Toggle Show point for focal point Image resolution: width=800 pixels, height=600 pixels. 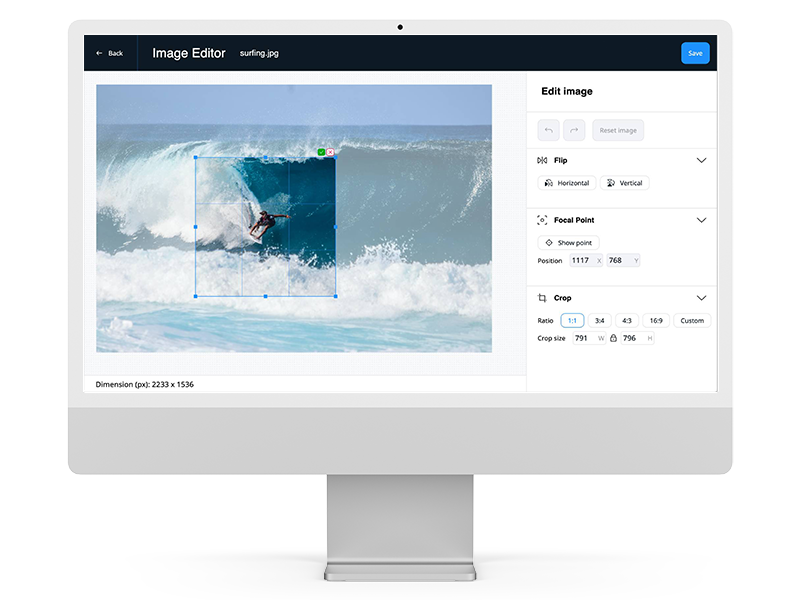click(568, 242)
